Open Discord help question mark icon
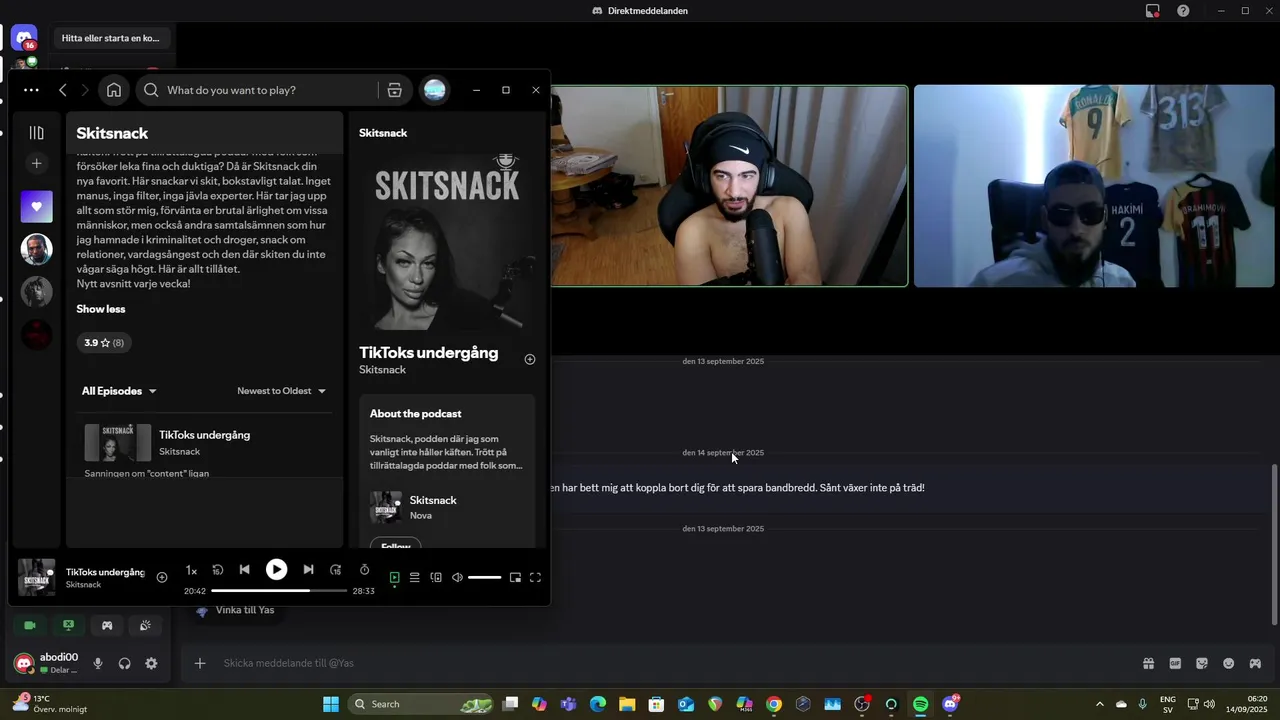Image resolution: width=1280 pixels, height=720 pixels. coord(1183,10)
